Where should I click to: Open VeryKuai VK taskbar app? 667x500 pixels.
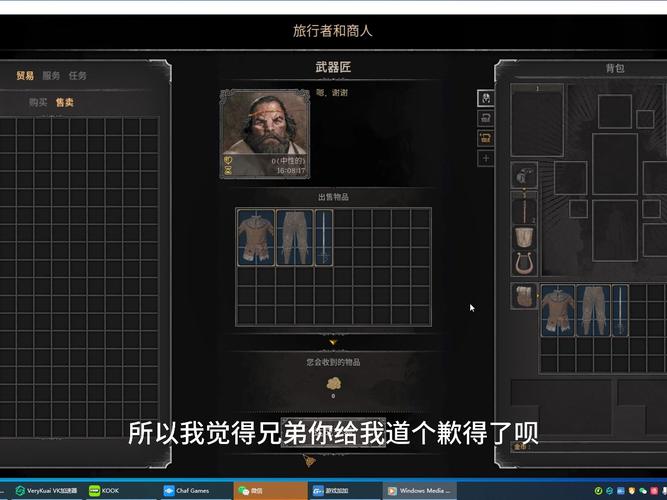tap(48, 491)
